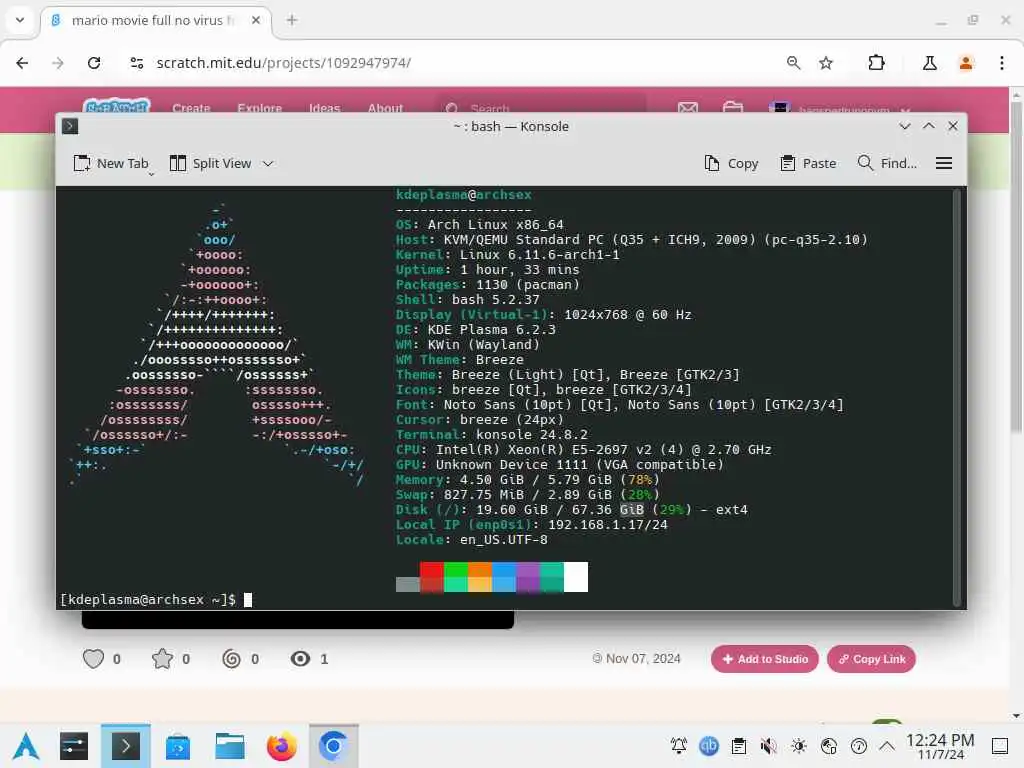Bookmark this page with star icon

(x=826, y=63)
